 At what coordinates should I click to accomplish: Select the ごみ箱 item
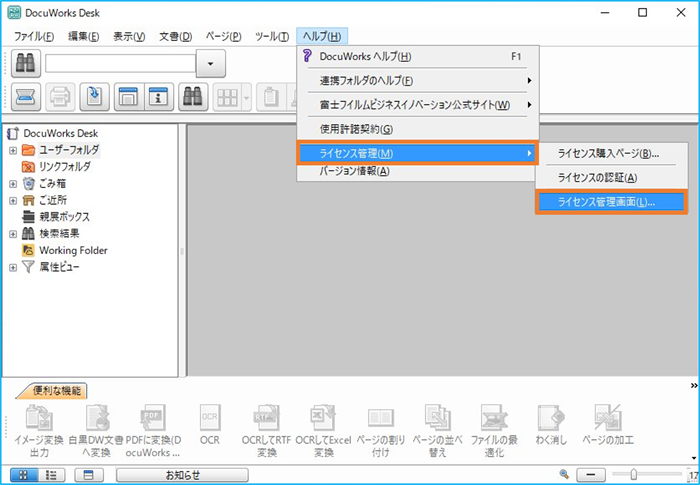coord(52,184)
